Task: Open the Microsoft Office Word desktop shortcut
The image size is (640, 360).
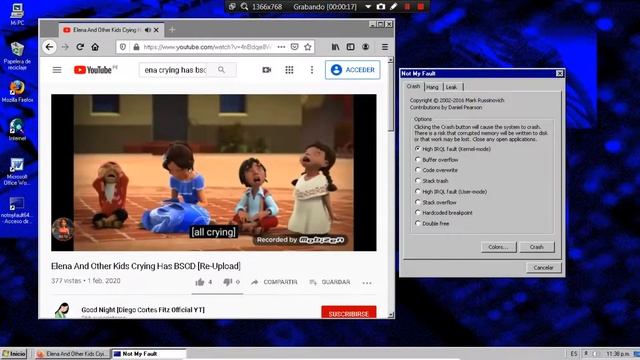Action: coord(17,171)
